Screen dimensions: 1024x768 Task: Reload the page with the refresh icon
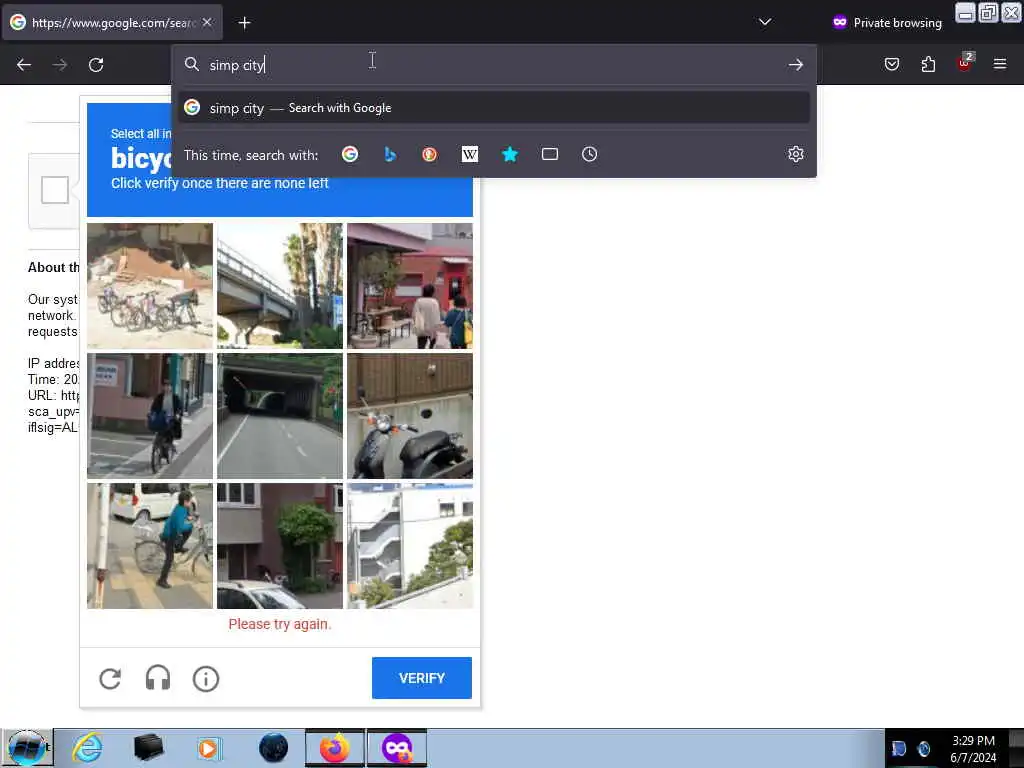[x=96, y=65]
